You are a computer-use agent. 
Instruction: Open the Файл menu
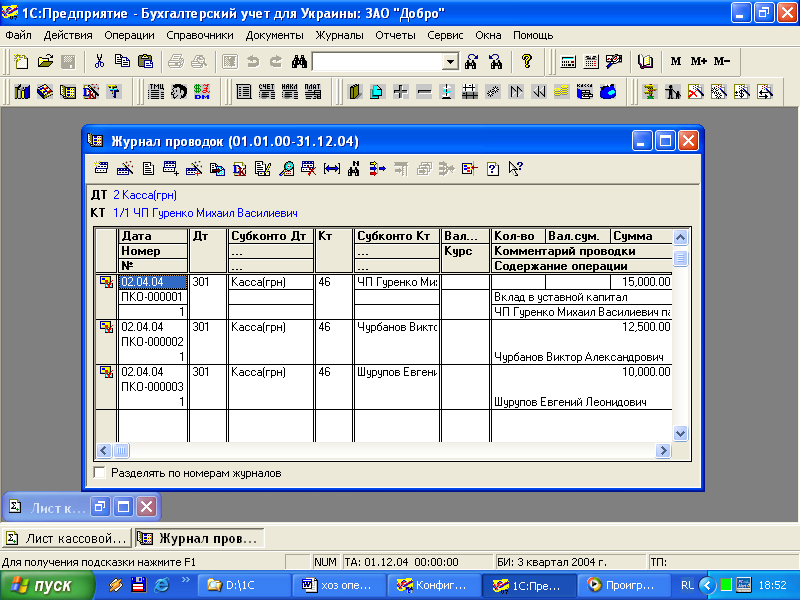18,35
